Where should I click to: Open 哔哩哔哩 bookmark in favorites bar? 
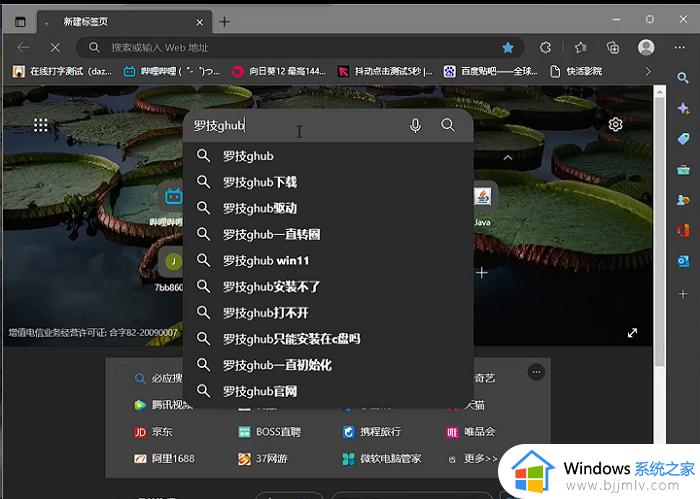tap(171, 71)
